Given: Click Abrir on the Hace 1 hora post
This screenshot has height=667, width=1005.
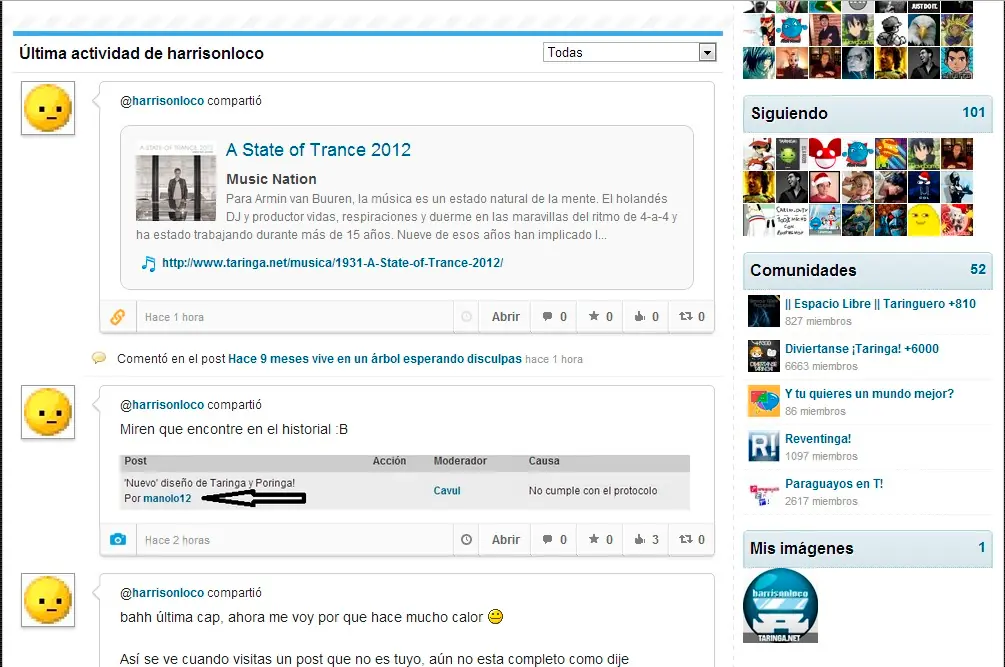Looking at the screenshot, I should point(505,317).
